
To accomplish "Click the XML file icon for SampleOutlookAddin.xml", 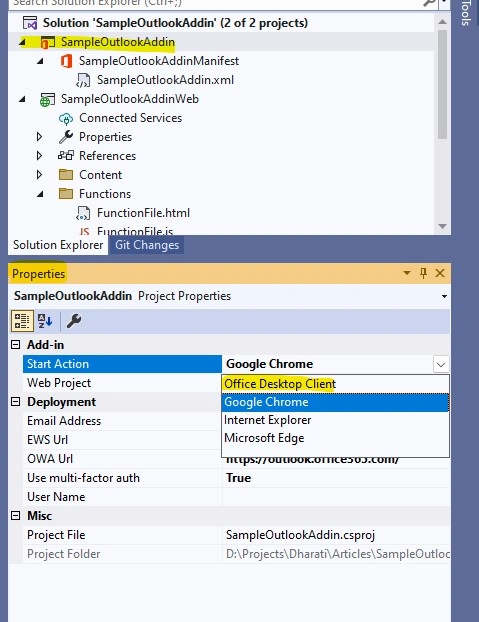I will click(x=83, y=80).
